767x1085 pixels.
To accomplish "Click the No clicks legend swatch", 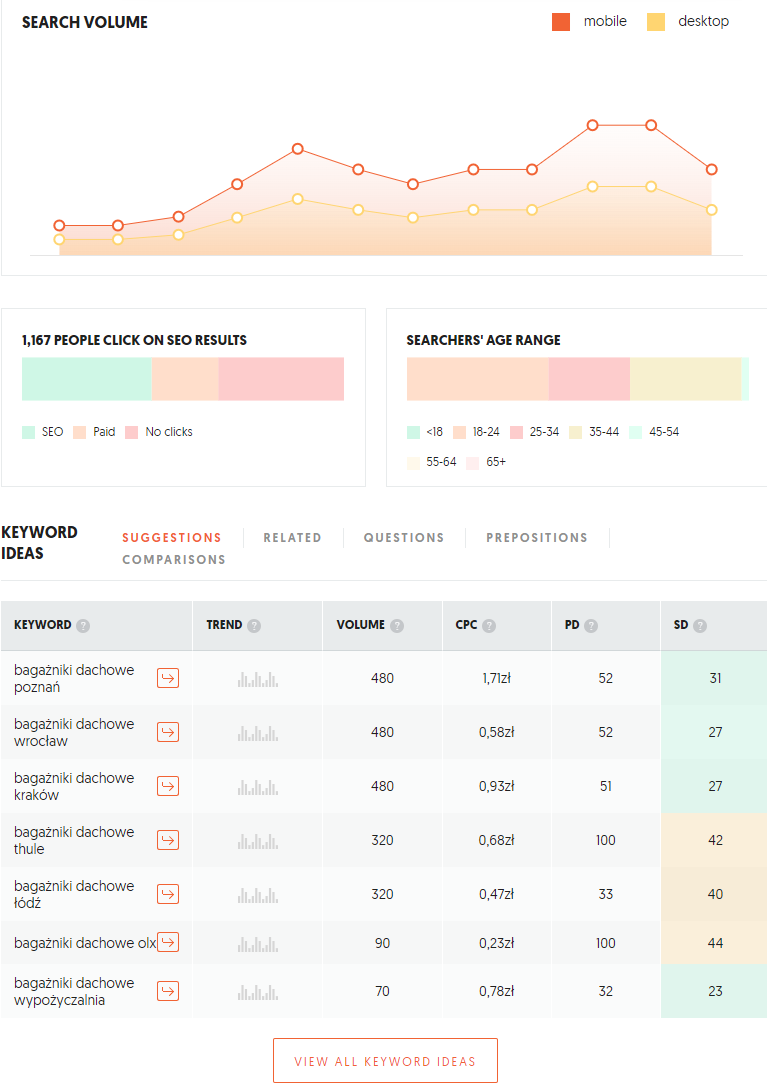I will click(x=132, y=432).
